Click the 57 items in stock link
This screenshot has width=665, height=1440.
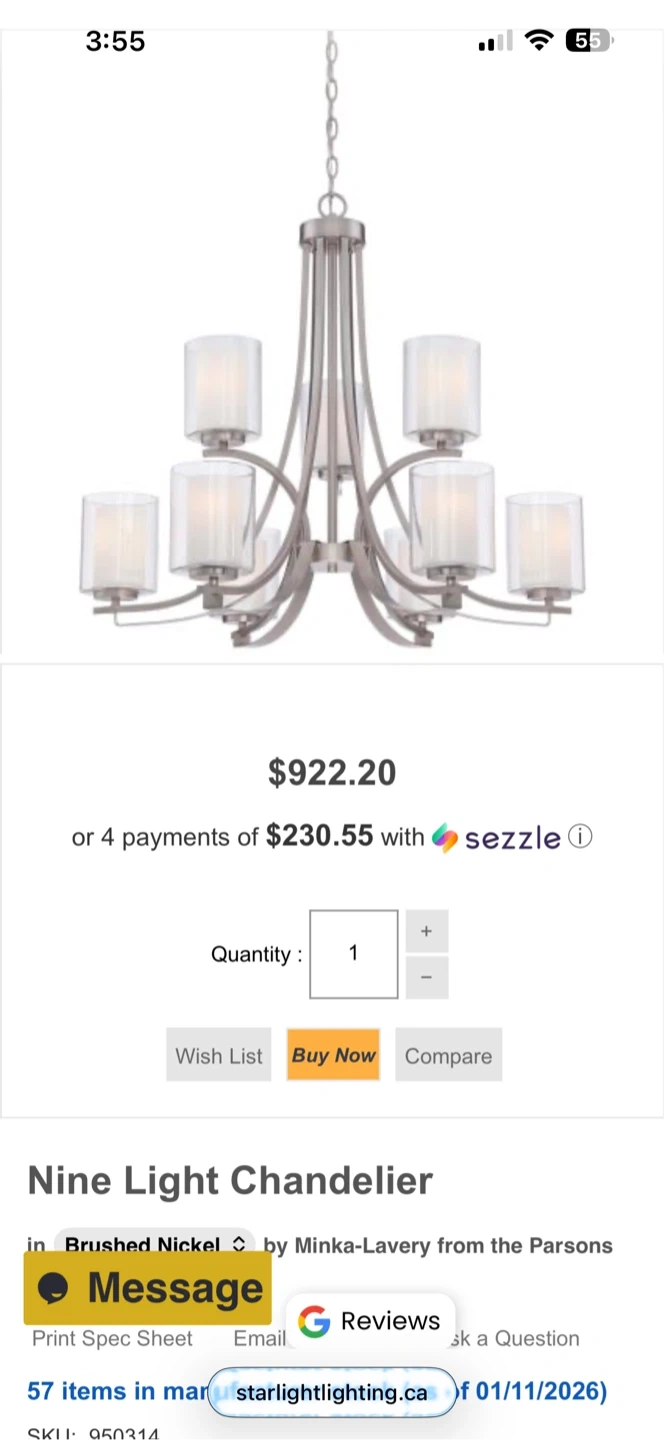(110, 1391)
